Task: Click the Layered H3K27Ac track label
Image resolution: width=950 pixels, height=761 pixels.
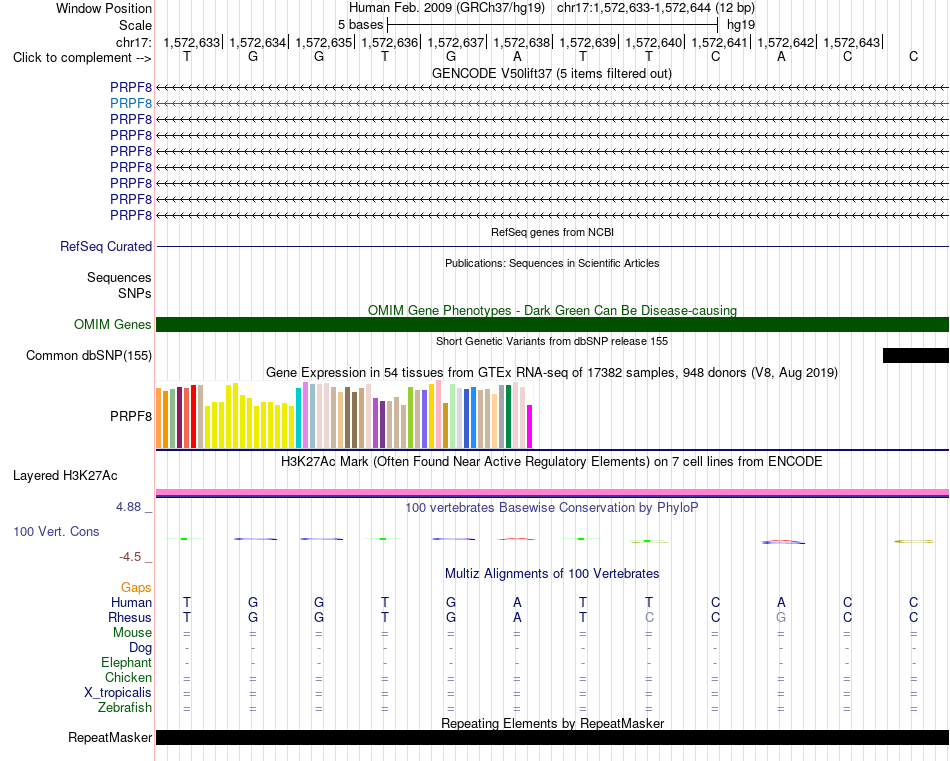Action: 65,476
